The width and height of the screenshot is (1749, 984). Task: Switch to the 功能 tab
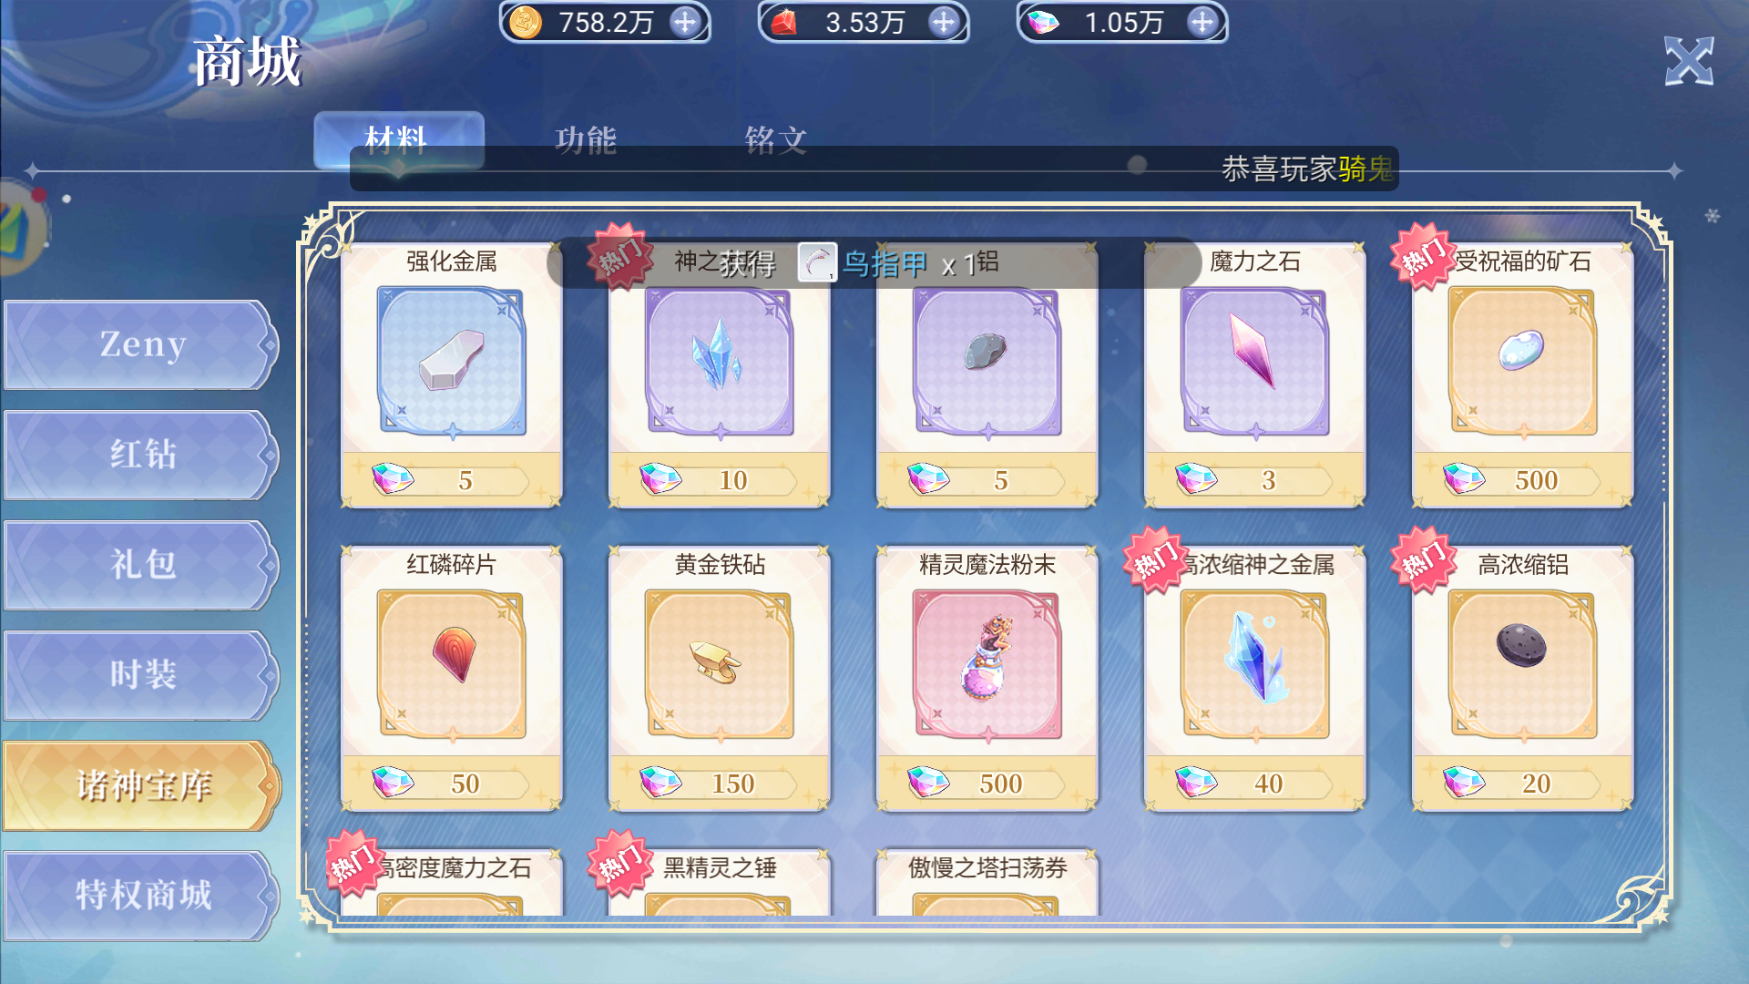pos(586,139)
